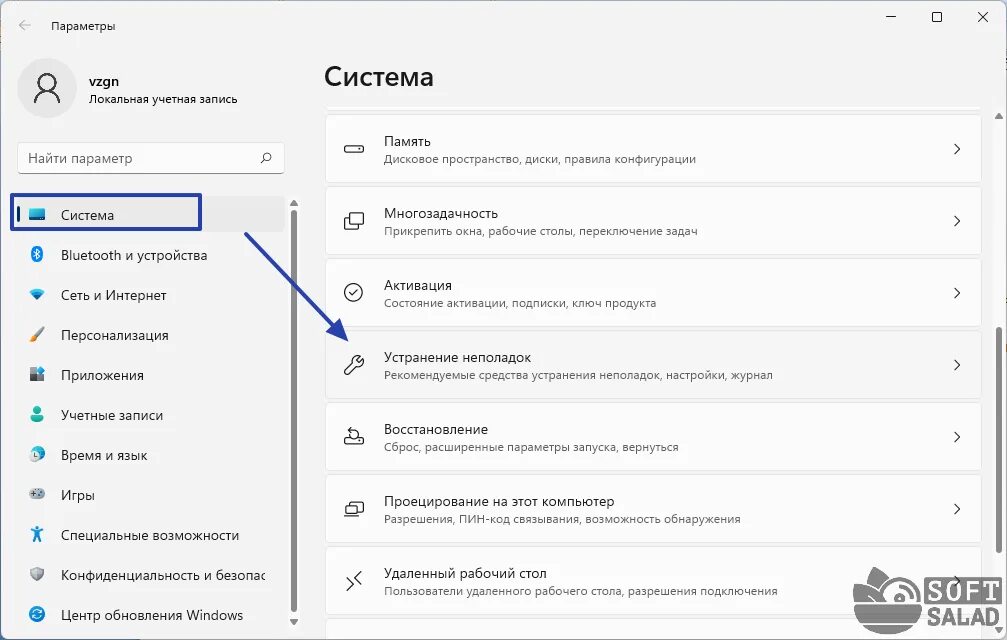Click the Проецирование screens icon
This screenshot has height=640, width=1007.
pos(354,509)
